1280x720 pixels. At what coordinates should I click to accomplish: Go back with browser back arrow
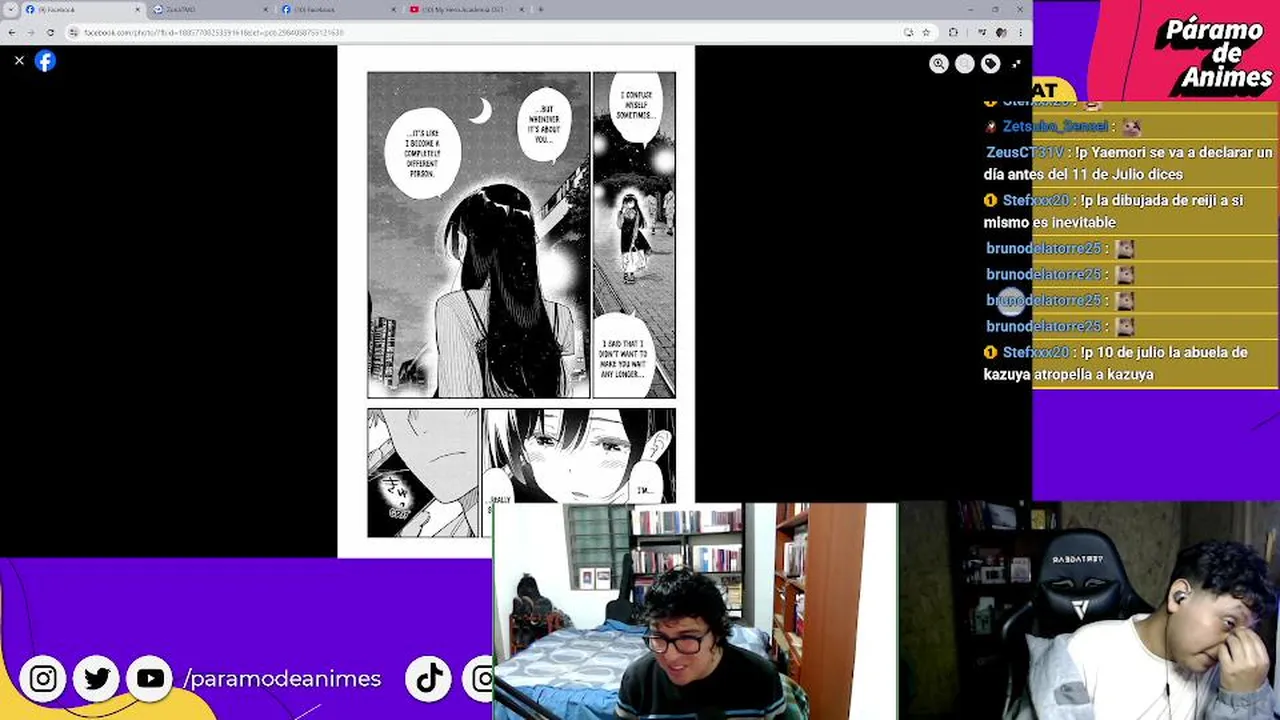coord(10,32)
